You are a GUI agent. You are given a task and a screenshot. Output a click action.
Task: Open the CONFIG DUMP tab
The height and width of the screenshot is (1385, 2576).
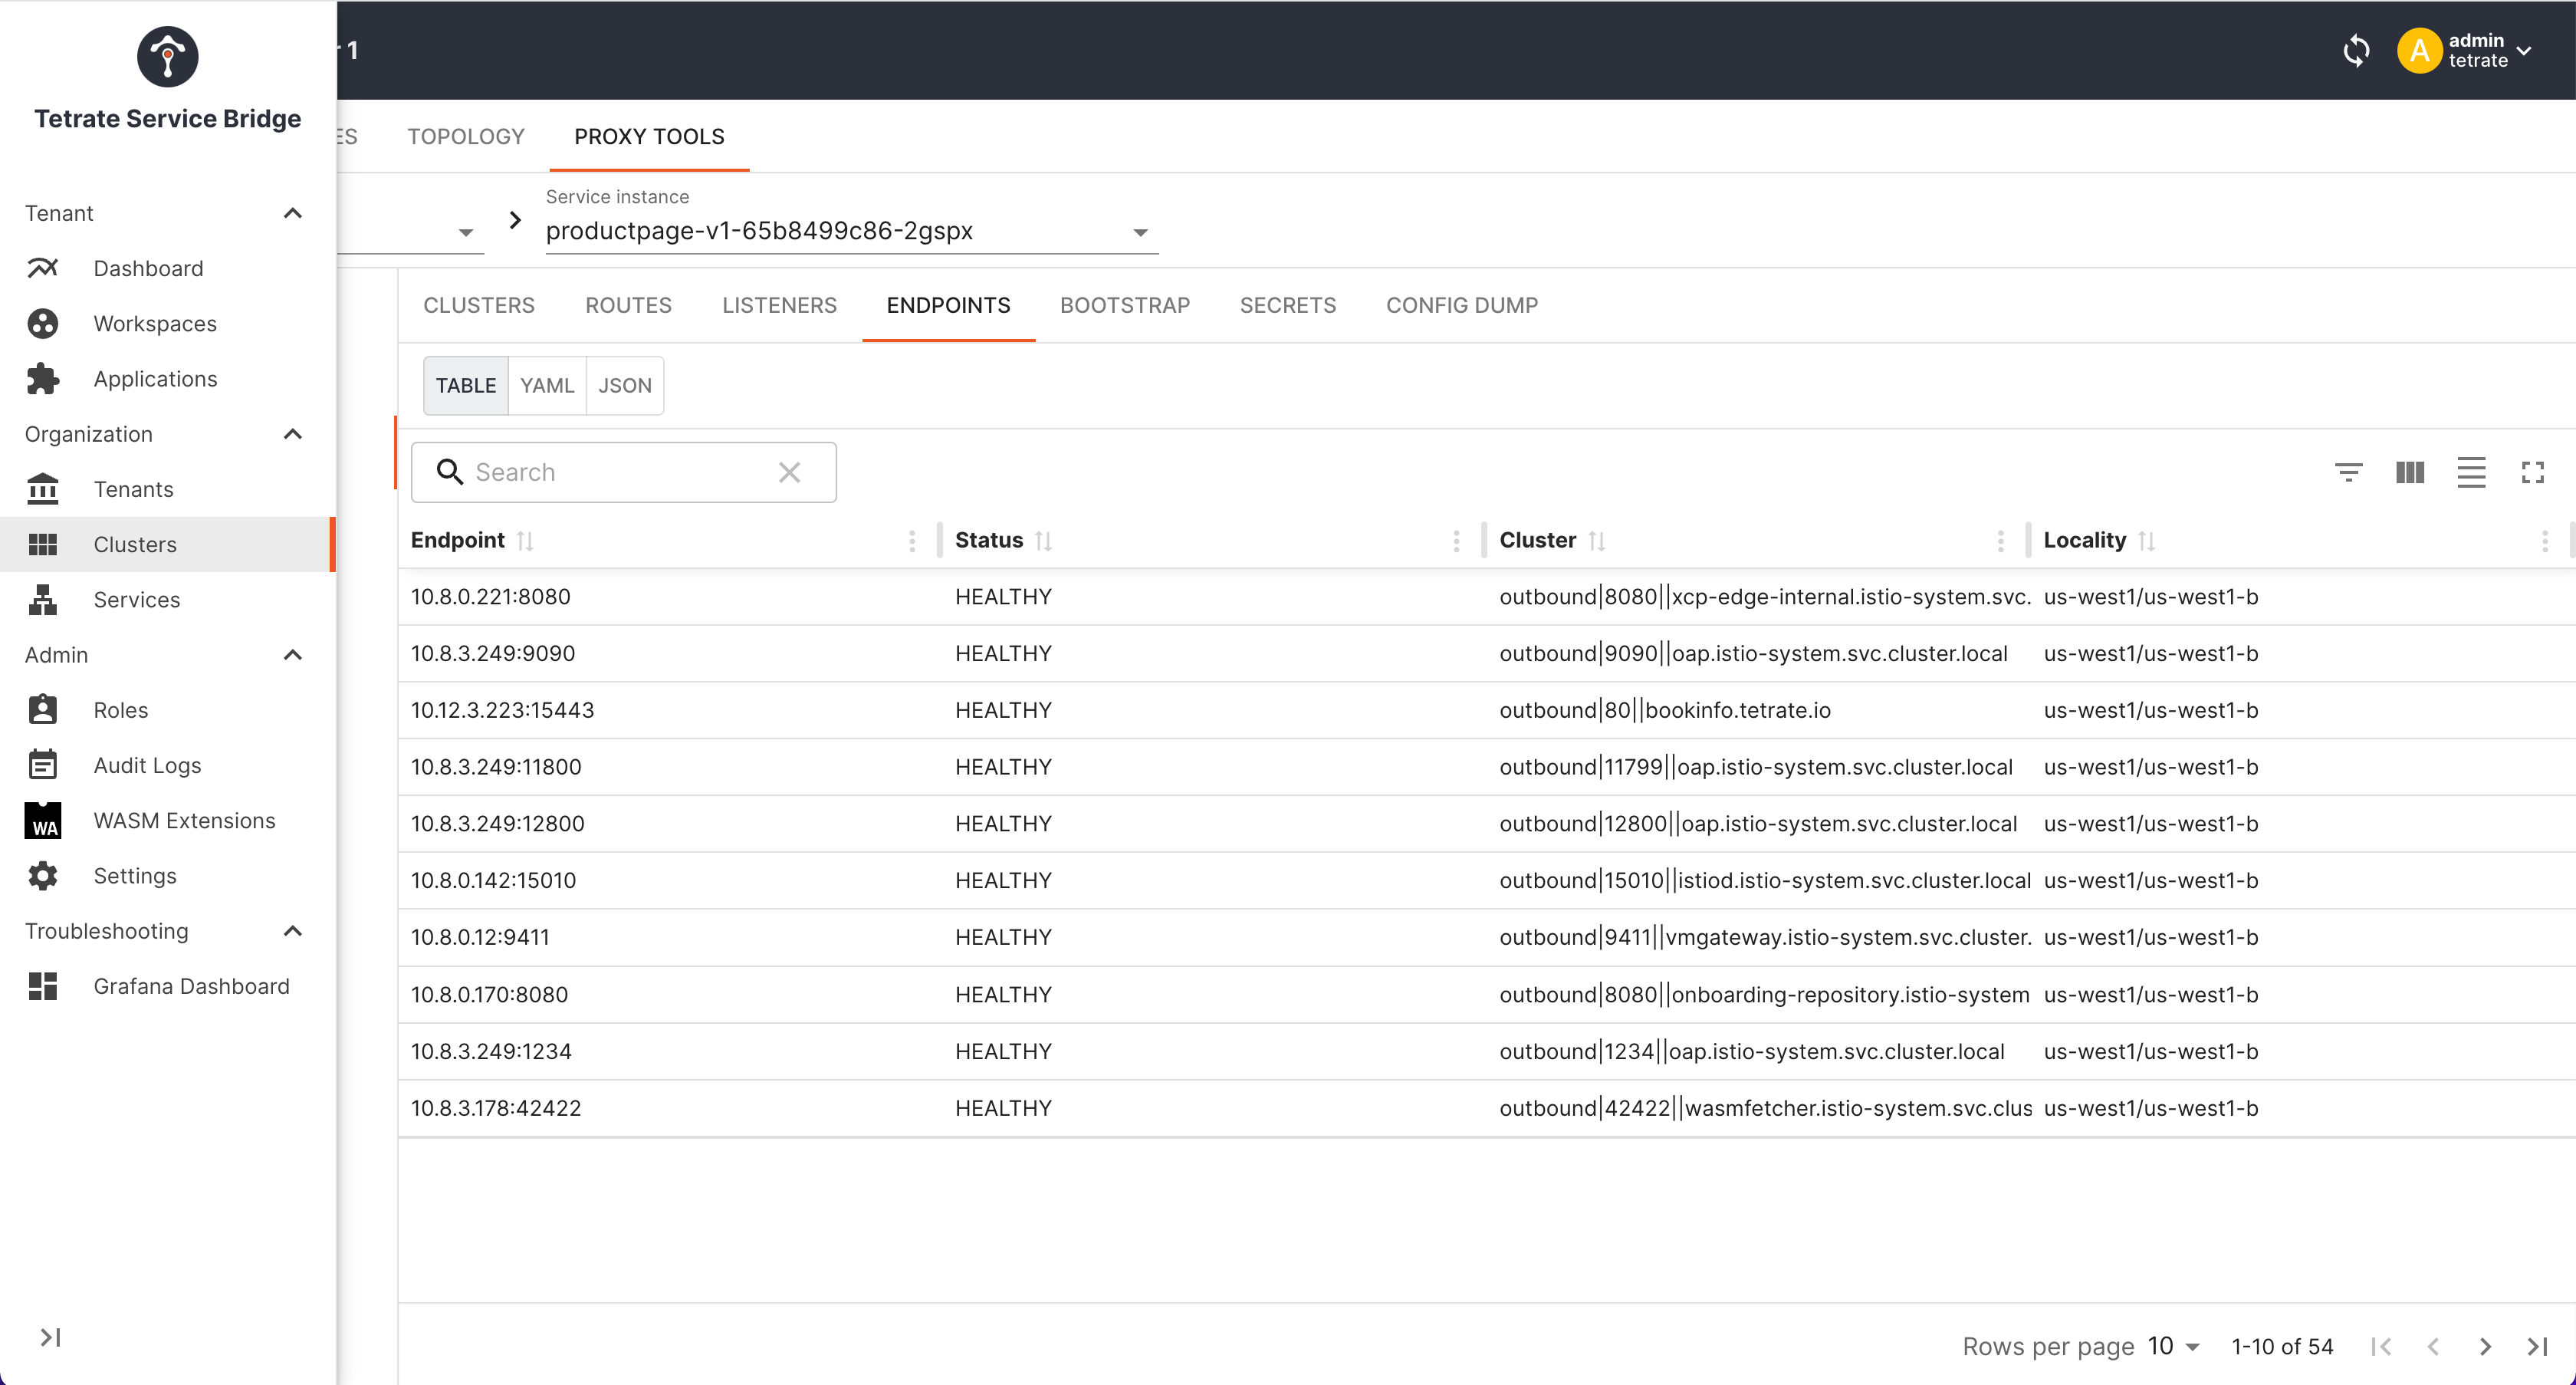click(1462, 305)
